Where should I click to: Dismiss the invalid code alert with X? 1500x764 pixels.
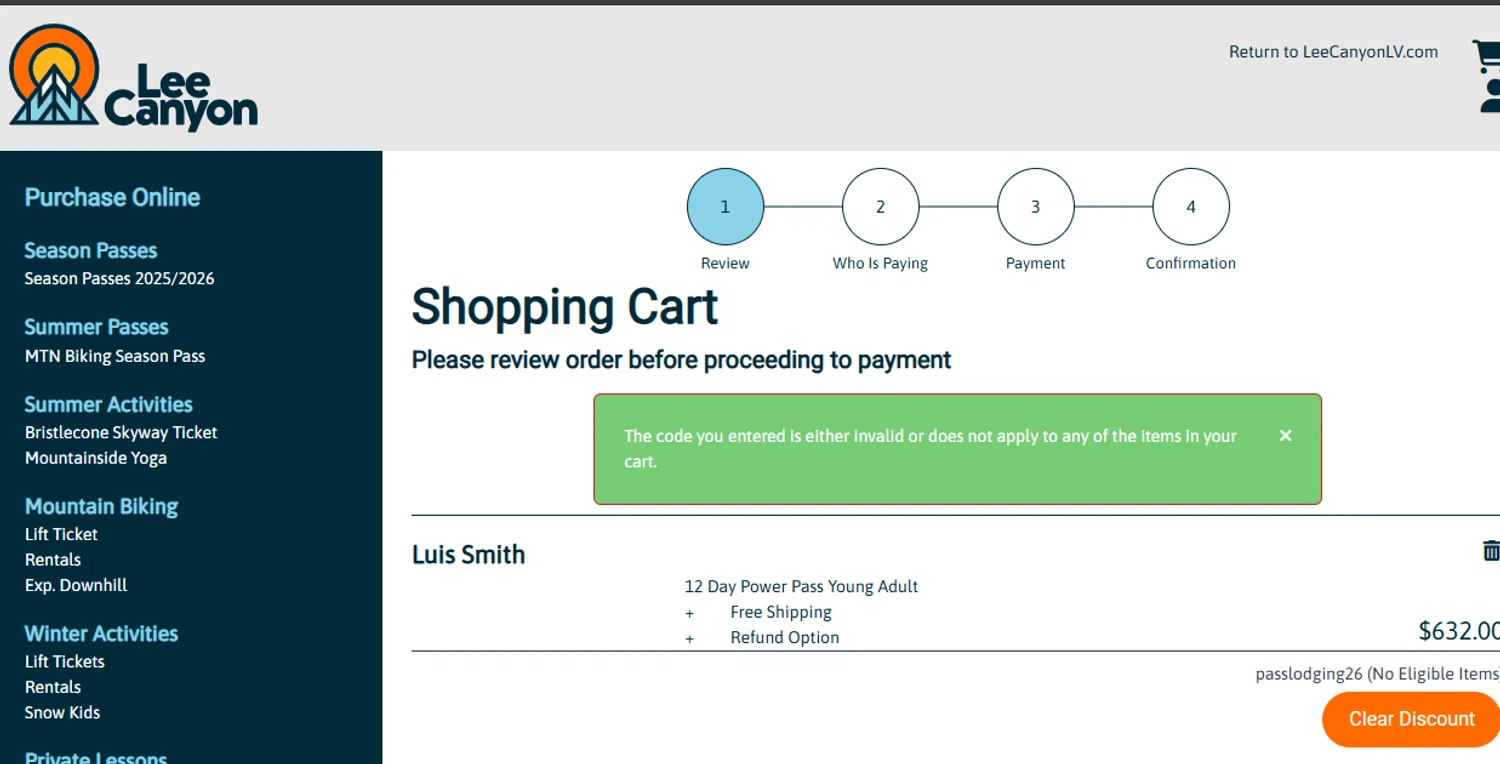pyautogui.click(x=1285, y=436)
